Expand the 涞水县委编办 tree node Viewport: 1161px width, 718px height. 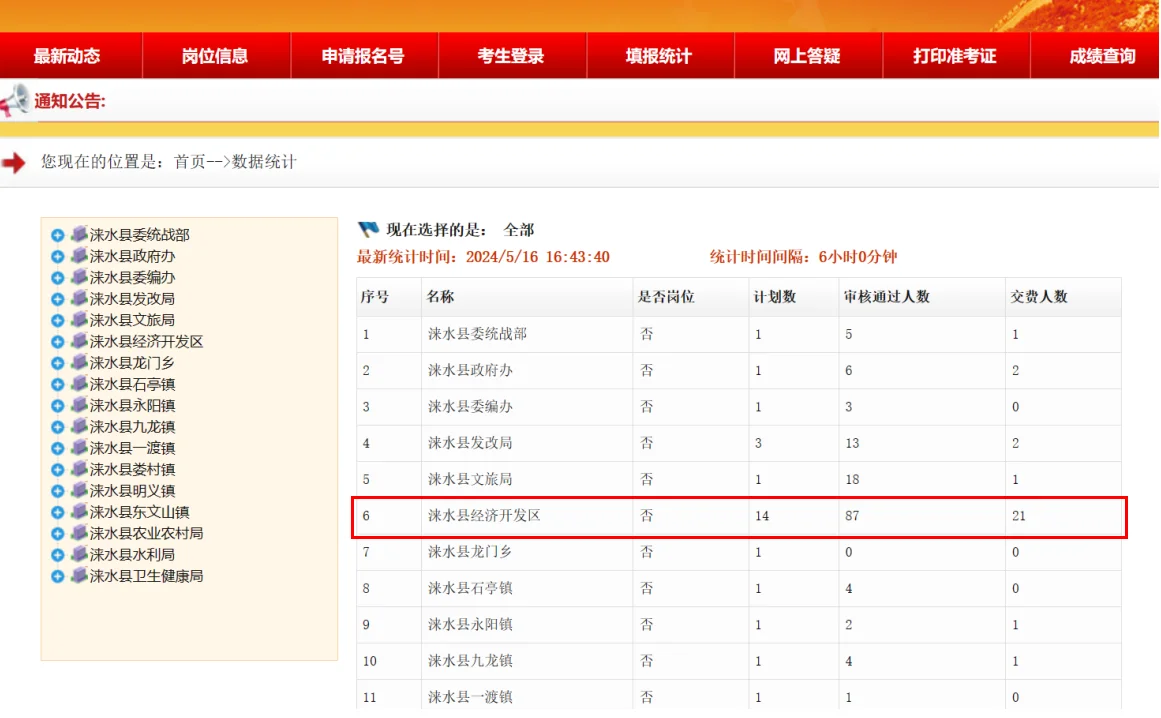click(x=58, y=278)
